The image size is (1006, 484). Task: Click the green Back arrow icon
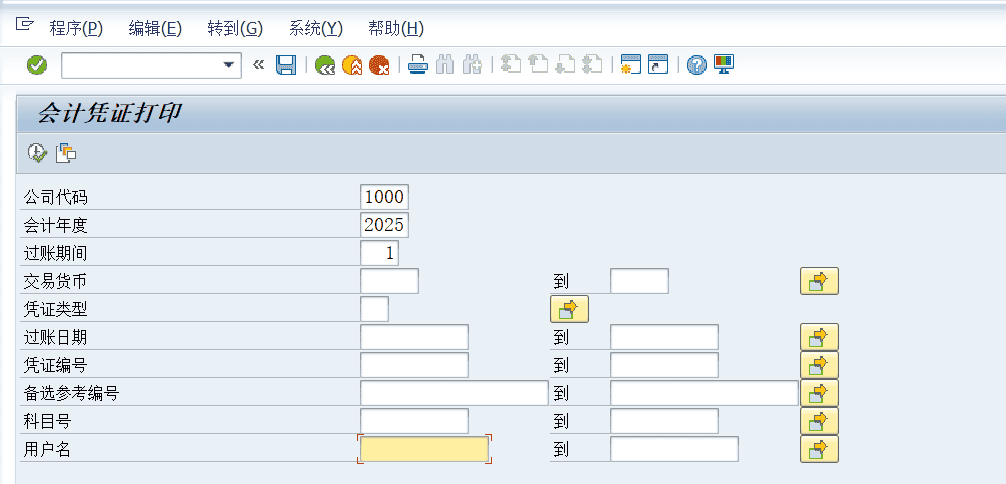coord(325,65)
